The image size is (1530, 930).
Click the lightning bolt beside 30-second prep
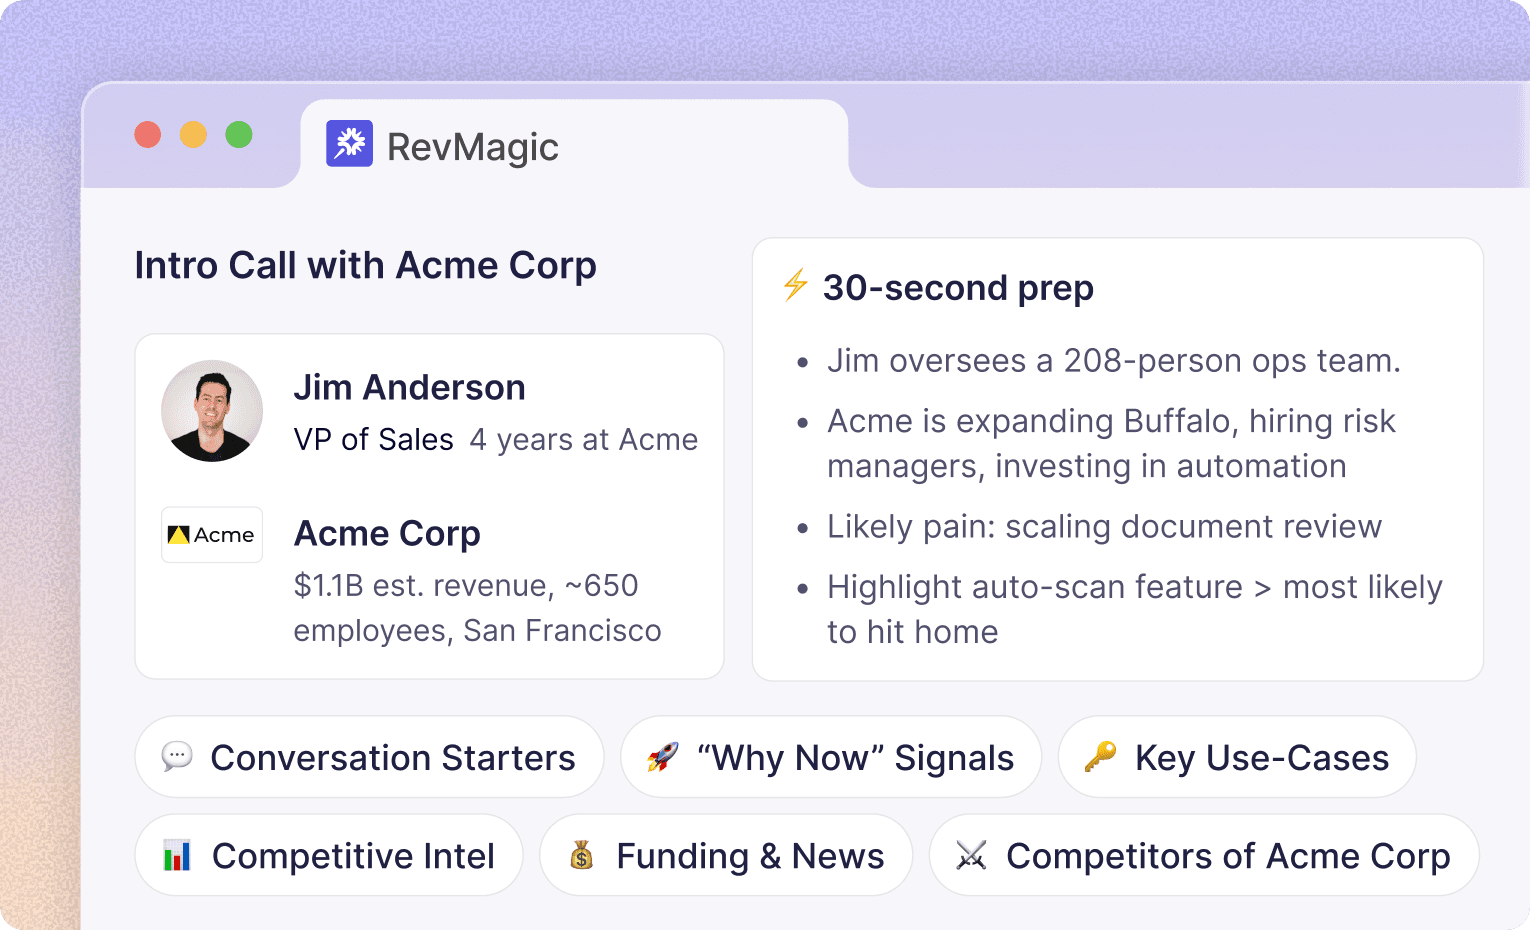point(793,287)
